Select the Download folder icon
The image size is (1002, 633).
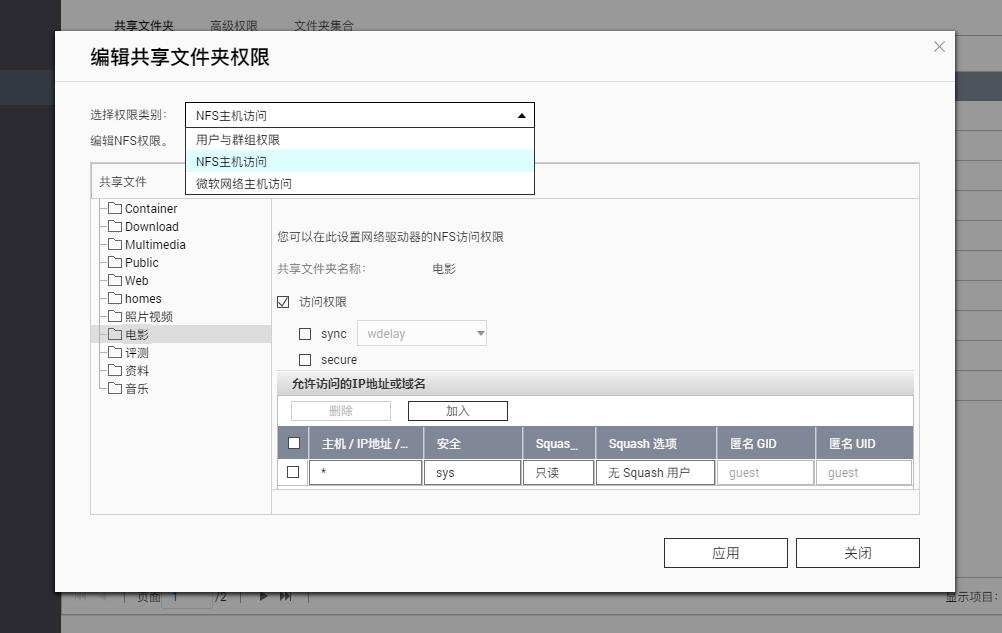click(x=115, y=226)
